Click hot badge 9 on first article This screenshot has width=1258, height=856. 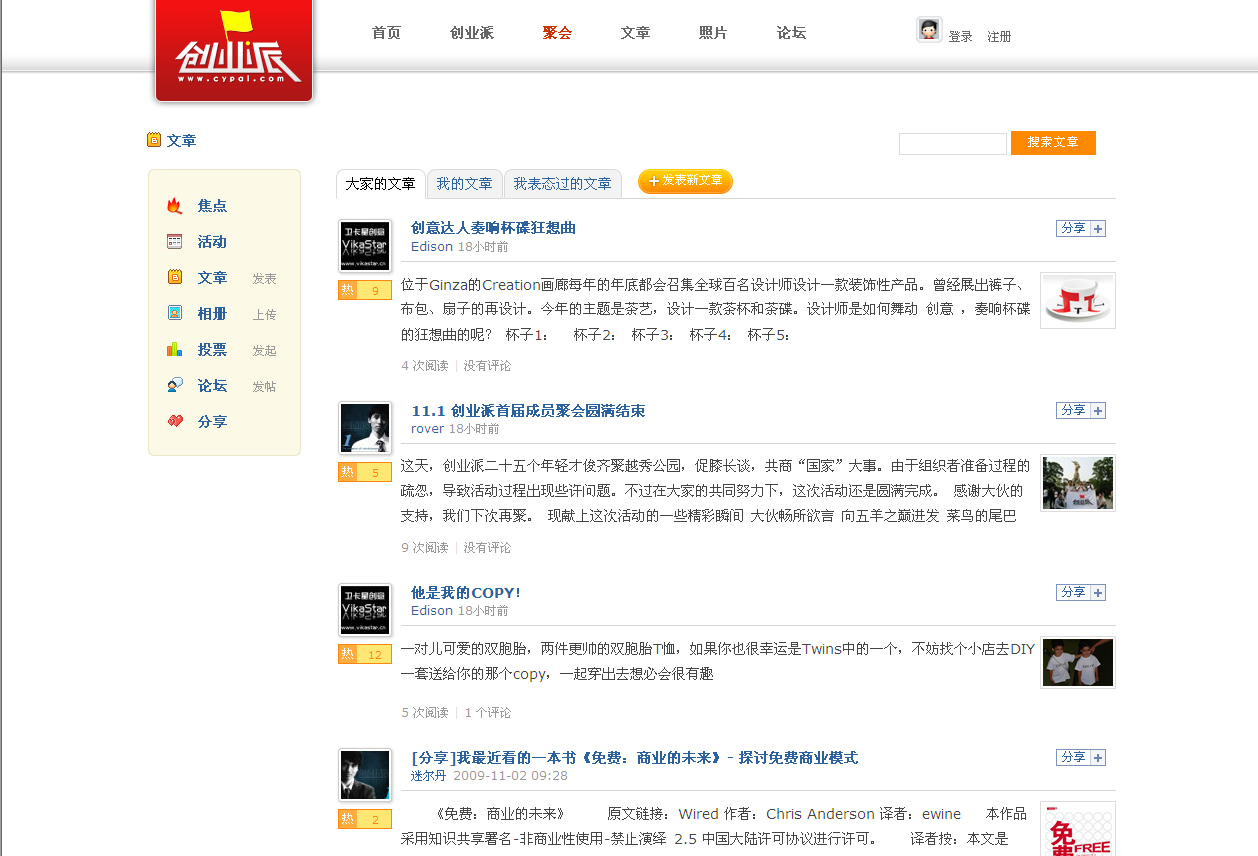[x=365, y=291]
